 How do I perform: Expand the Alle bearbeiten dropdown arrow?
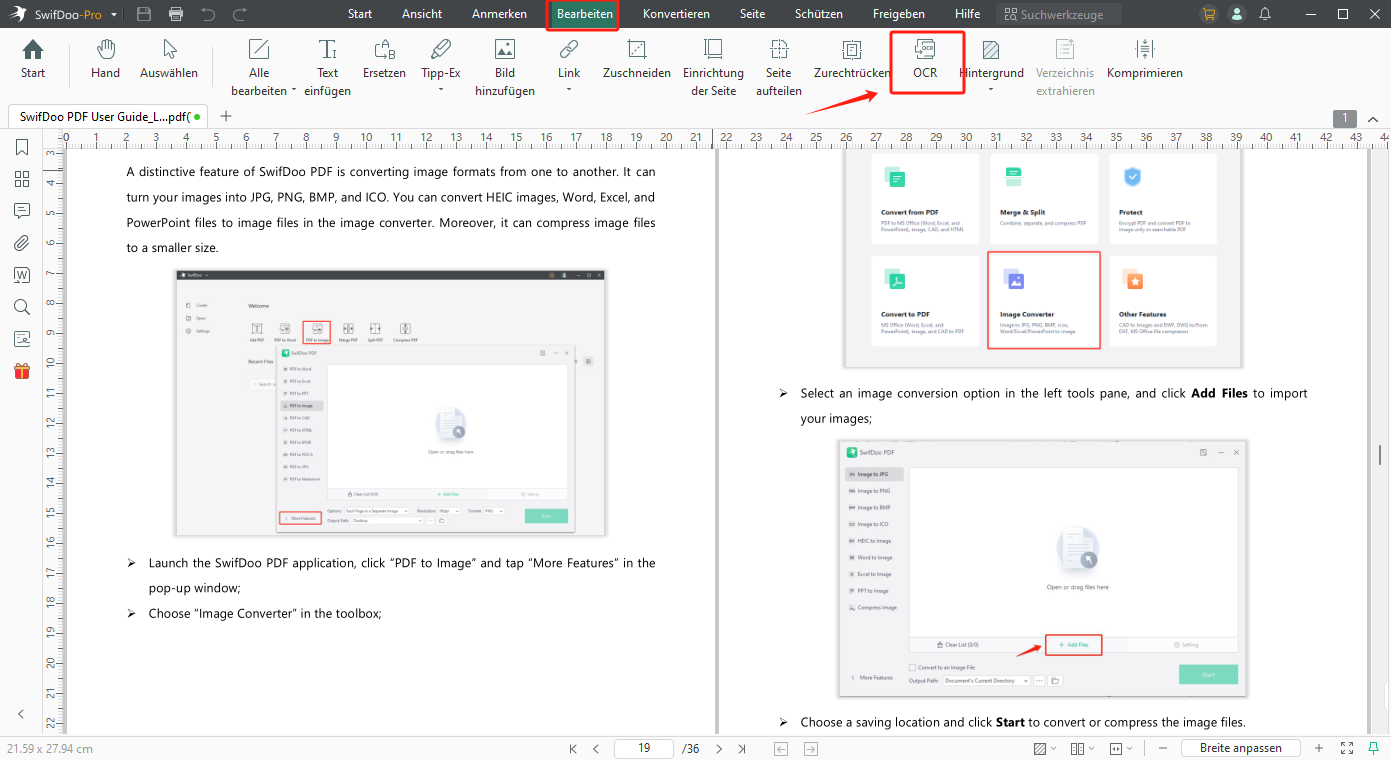[x=294, y=91]
